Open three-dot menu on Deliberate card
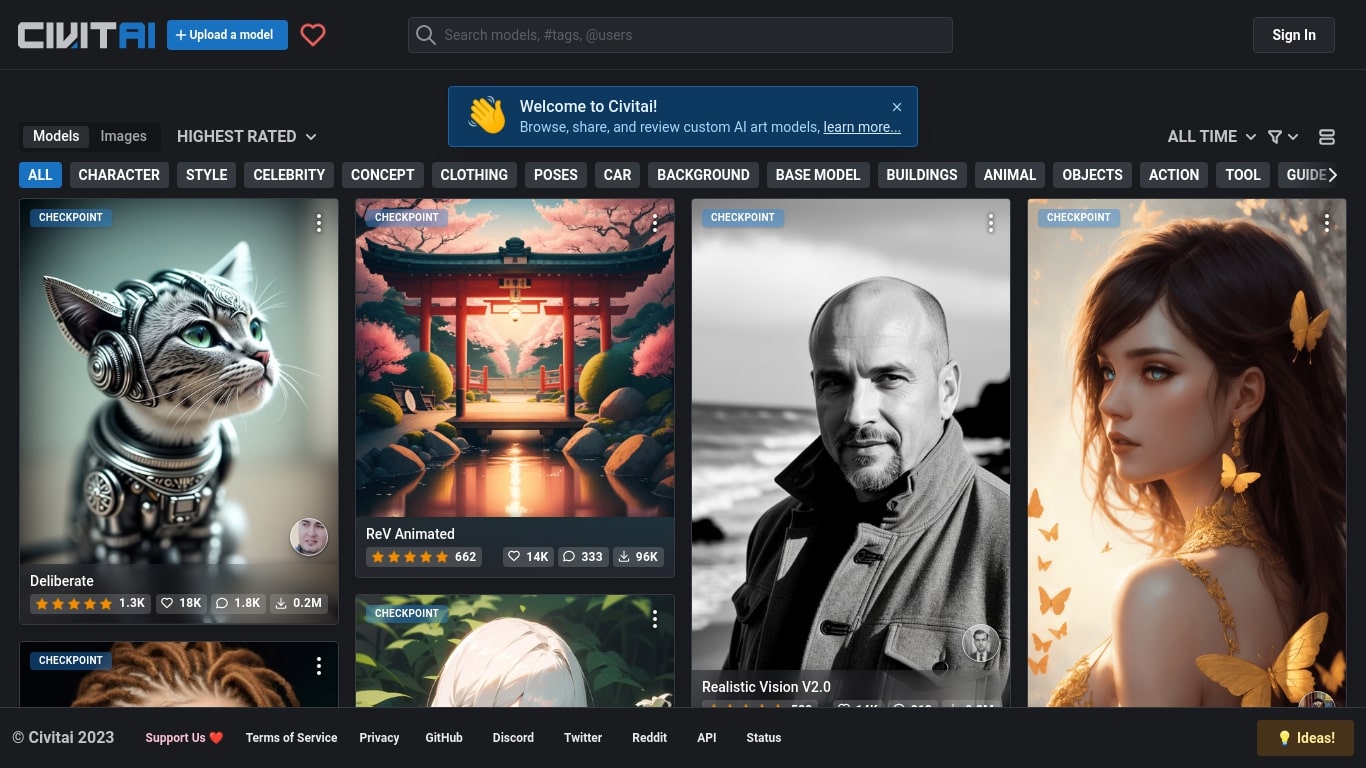1366x768 pixels. [x=319, y=223]
